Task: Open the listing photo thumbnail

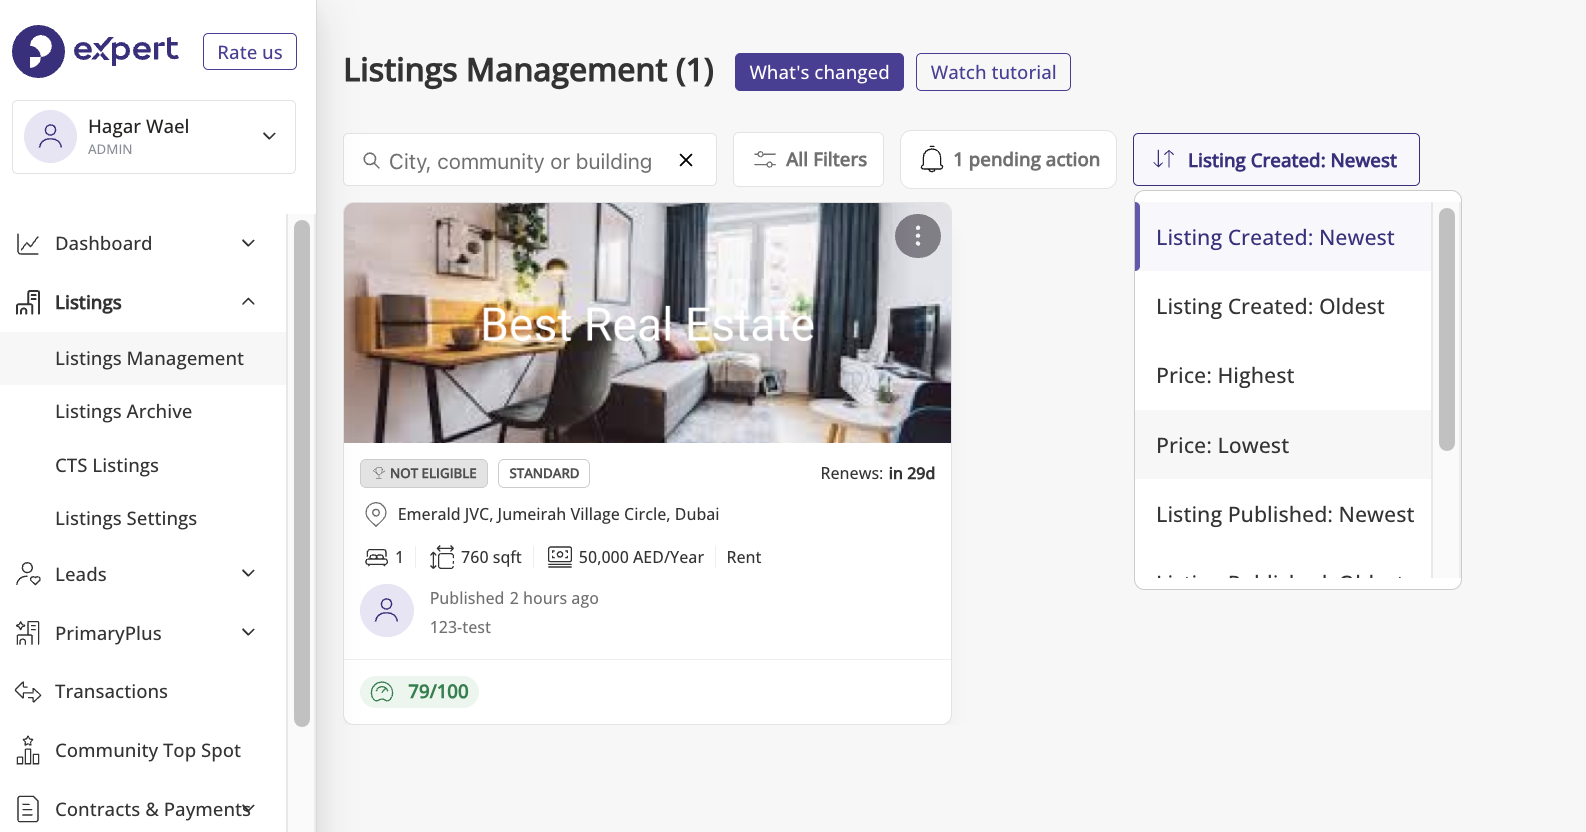Action: (647, 323)
